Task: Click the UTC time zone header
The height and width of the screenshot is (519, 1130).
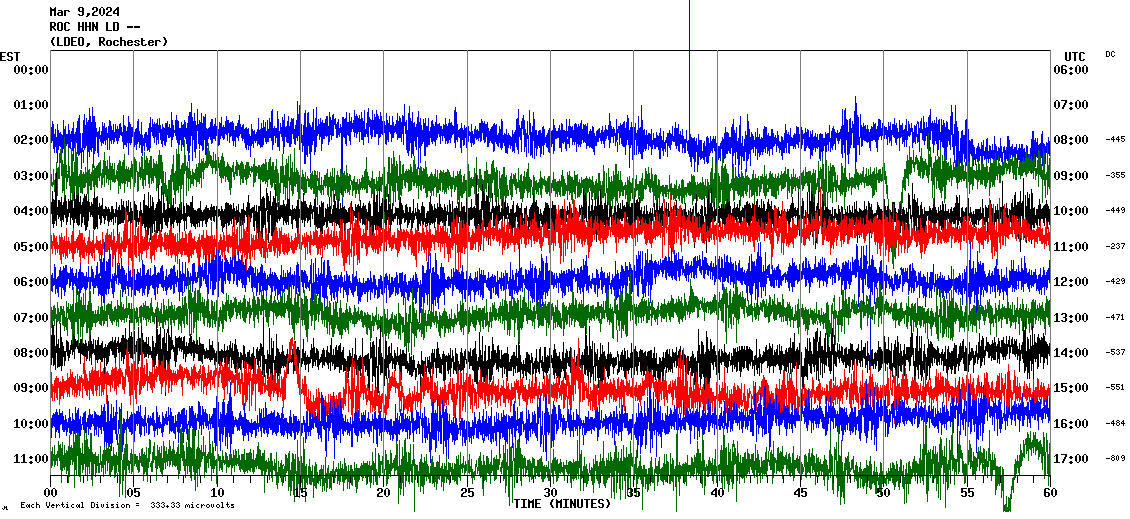Action: 1075,56
